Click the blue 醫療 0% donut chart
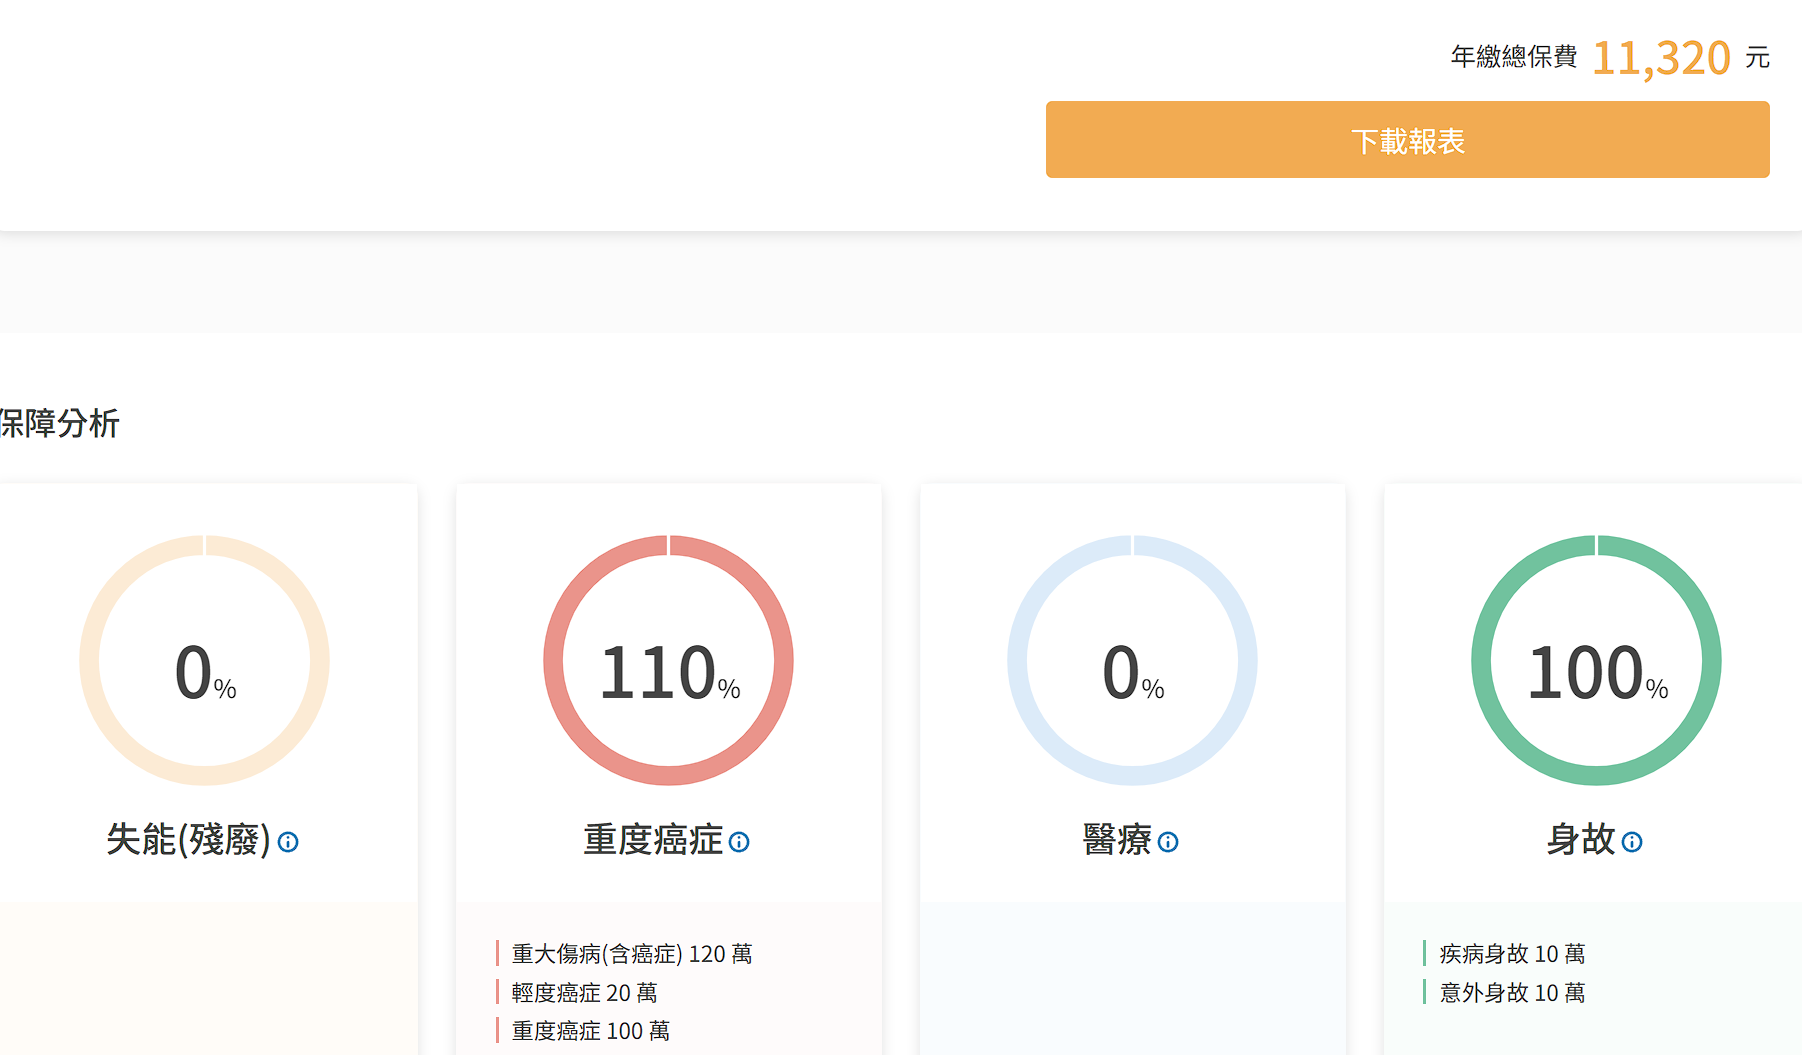Image resolution: width=1802 pixels, height=1055 pixels. point(1132,661)
